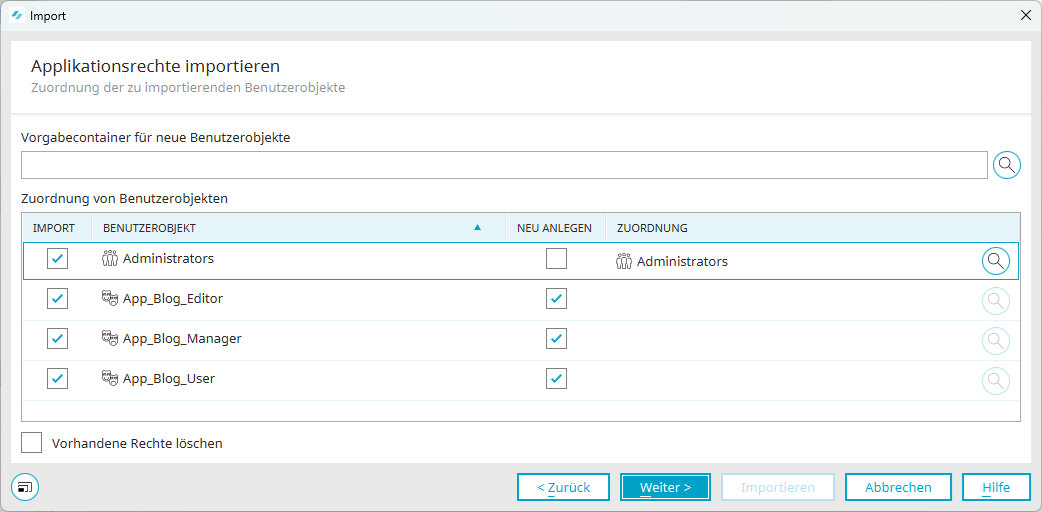Open search for default container of new user objects

click(x=1007, y=165)
